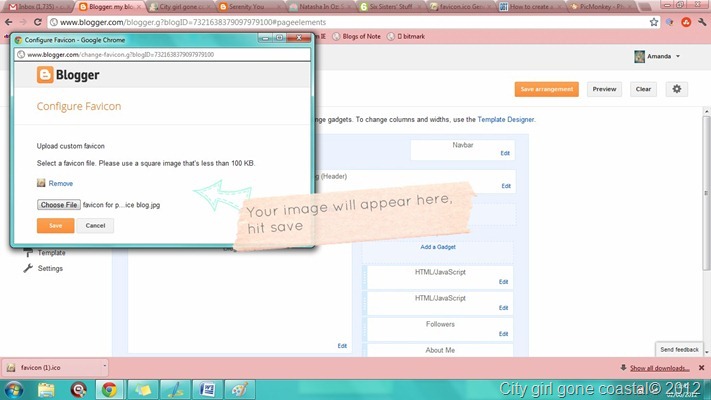This screenshot has height=400, width=711.
Task: Click the Settings wrench in the sidebar
Action: point(28,268)
